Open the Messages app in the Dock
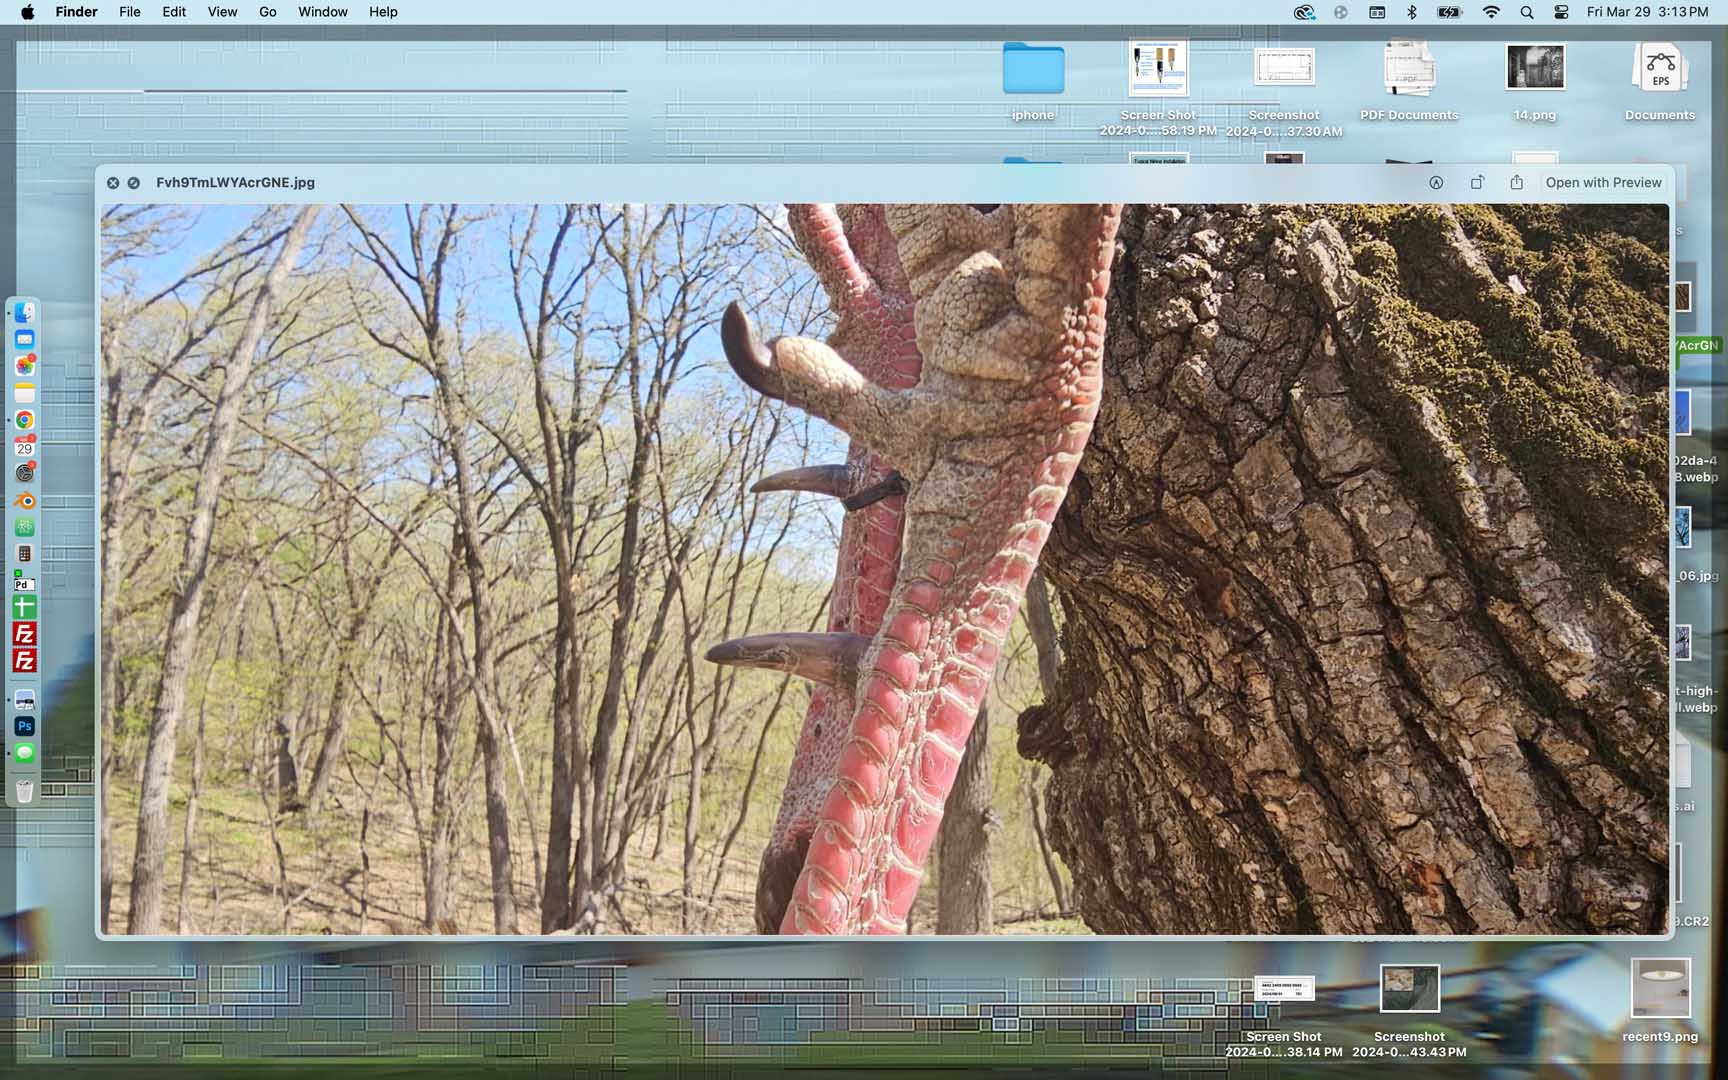 click(x=25, y=753)
